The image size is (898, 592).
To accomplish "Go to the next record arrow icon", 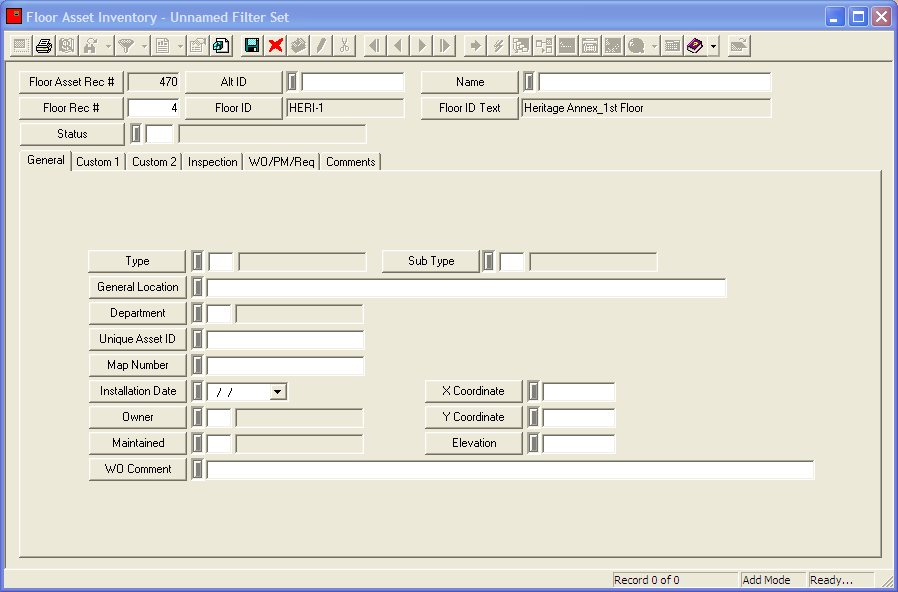I will click(422, 46).
